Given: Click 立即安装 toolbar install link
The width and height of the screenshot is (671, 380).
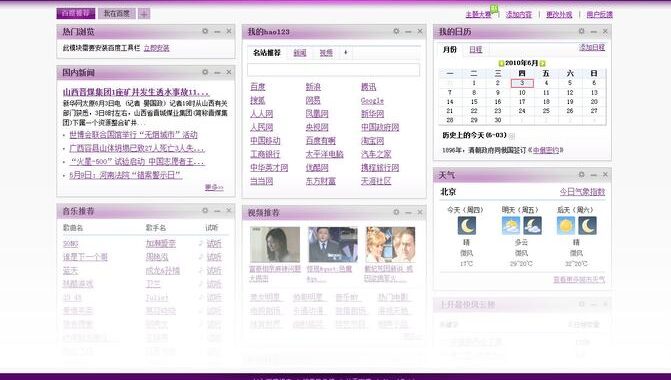Looking at the screenshot, I should coord(157,48).
